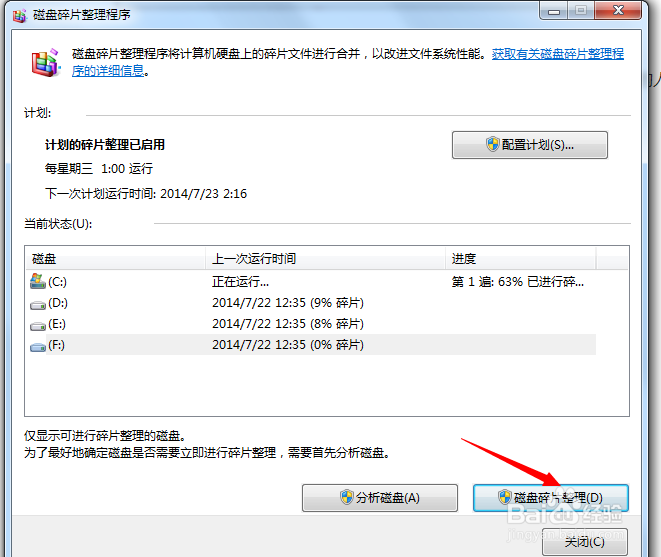The height and width of the screenshot is (557, 661).
Task: Select the (D:) disk row
Action: point(313,303)
